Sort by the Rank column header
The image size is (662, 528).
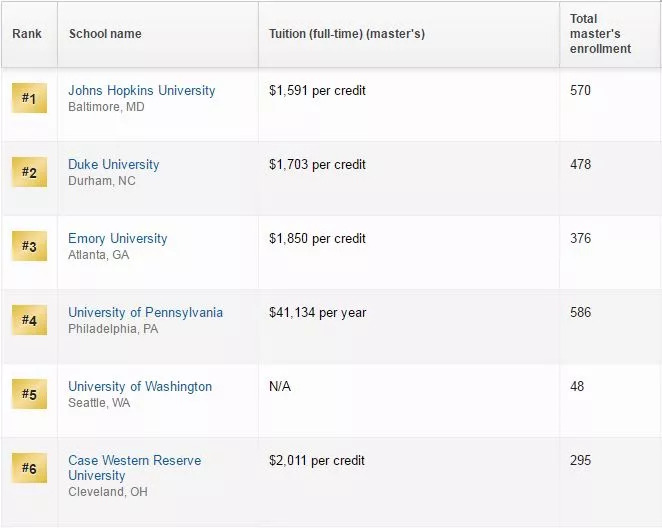(x=27, y=34)
